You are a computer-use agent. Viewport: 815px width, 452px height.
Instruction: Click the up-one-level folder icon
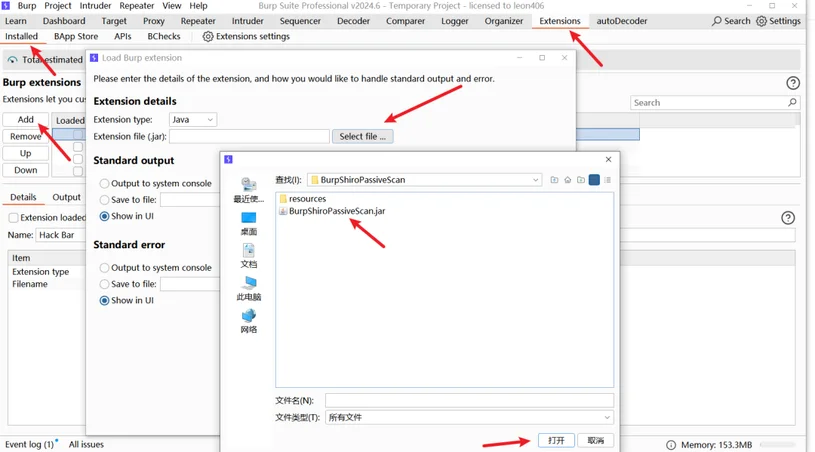[x=555, y=180]
